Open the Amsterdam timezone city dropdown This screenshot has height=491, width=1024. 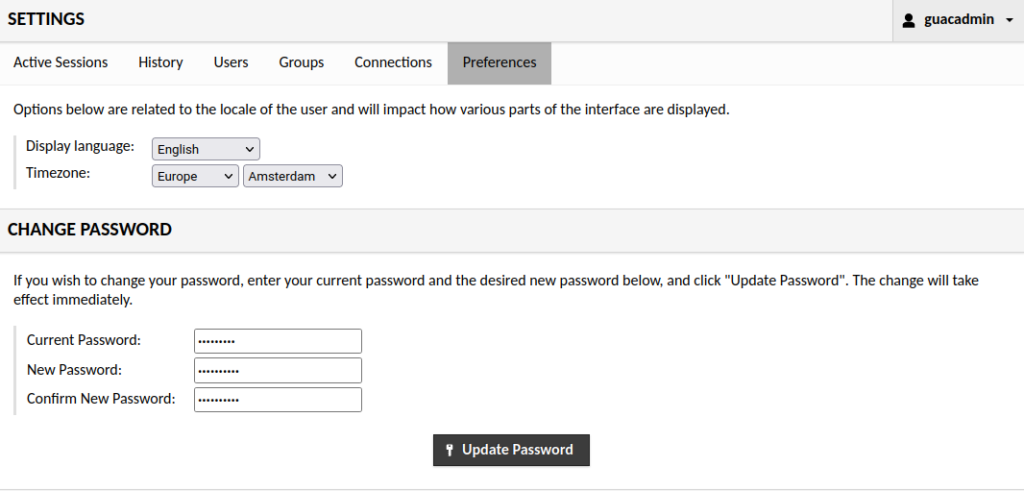[x=293, y=176]
